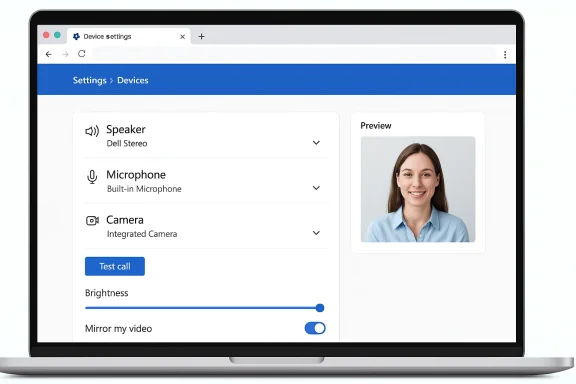Click the Integrated Camera text

142,234
